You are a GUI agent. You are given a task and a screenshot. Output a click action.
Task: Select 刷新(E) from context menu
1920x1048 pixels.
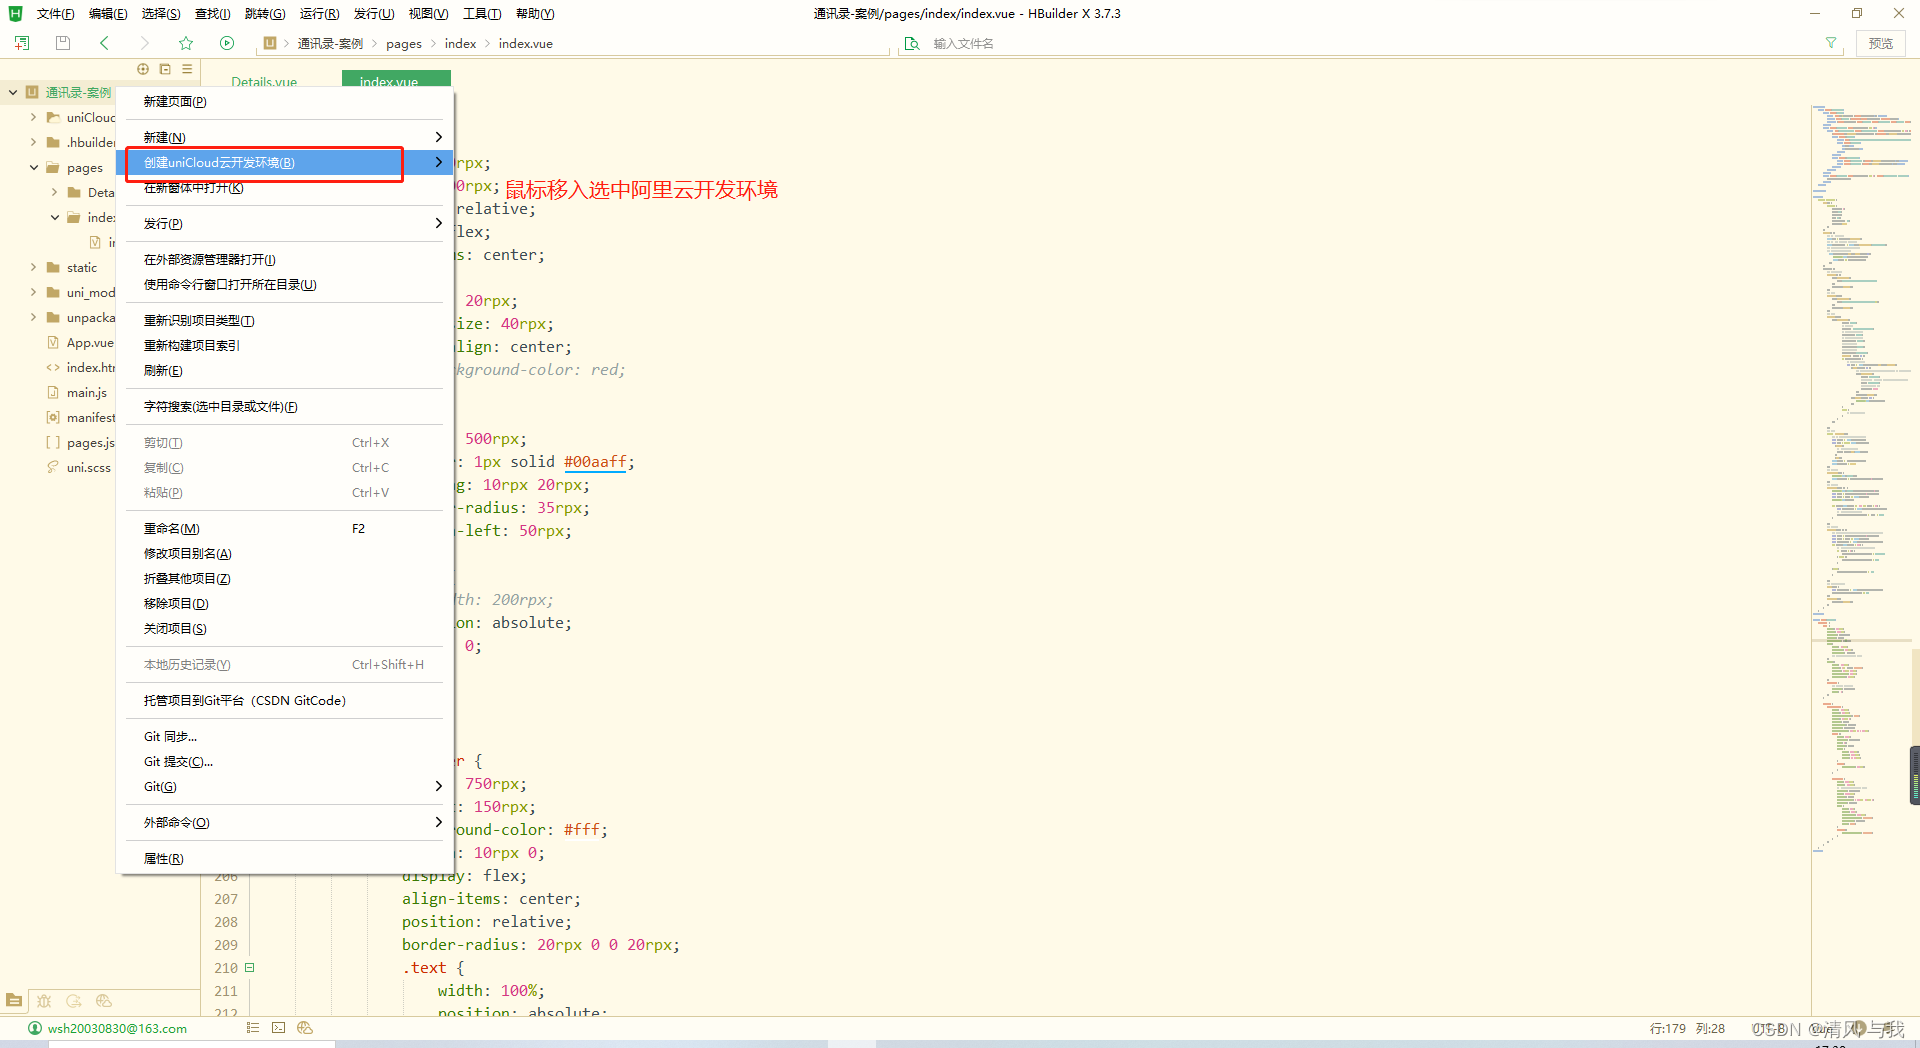pyautogui.click(x=285, y=370)
